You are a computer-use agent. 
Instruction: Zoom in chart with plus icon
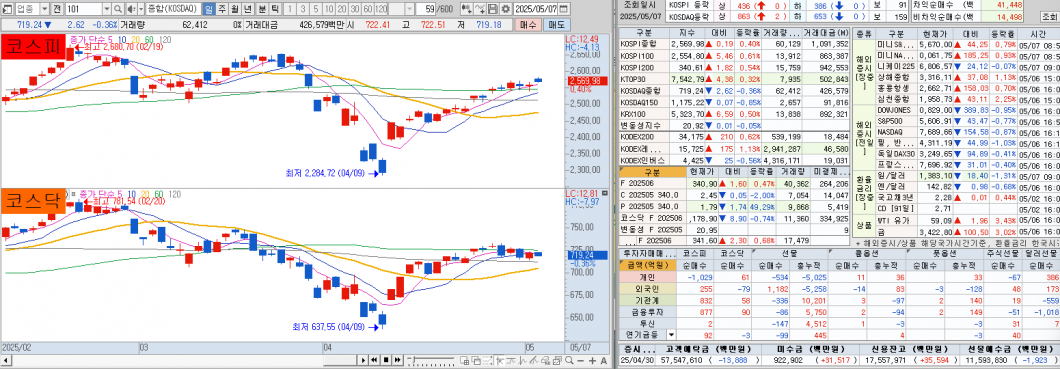[593, 360]
